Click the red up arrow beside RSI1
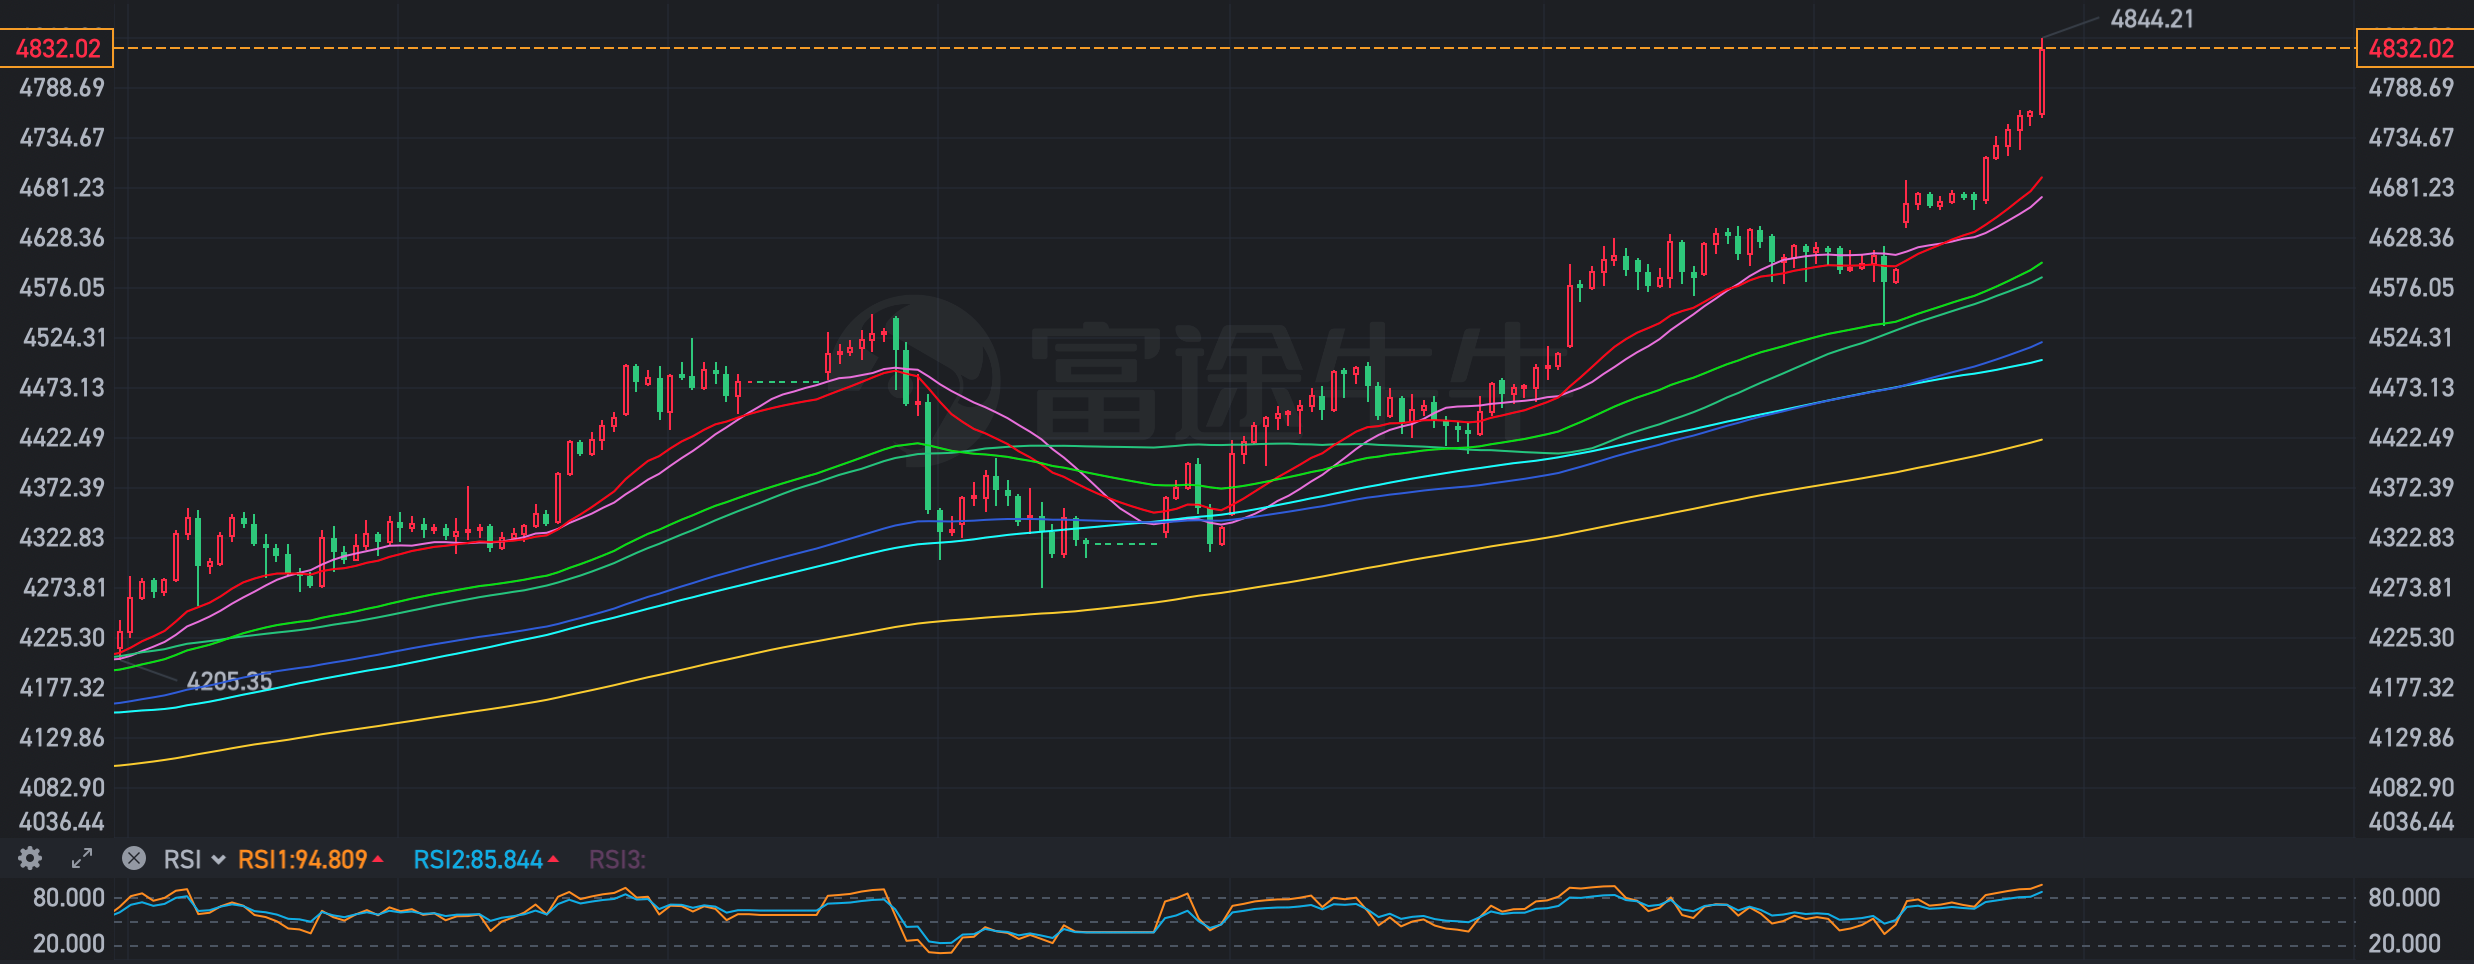Screen dimensions: 2474x964 (378, 860)
